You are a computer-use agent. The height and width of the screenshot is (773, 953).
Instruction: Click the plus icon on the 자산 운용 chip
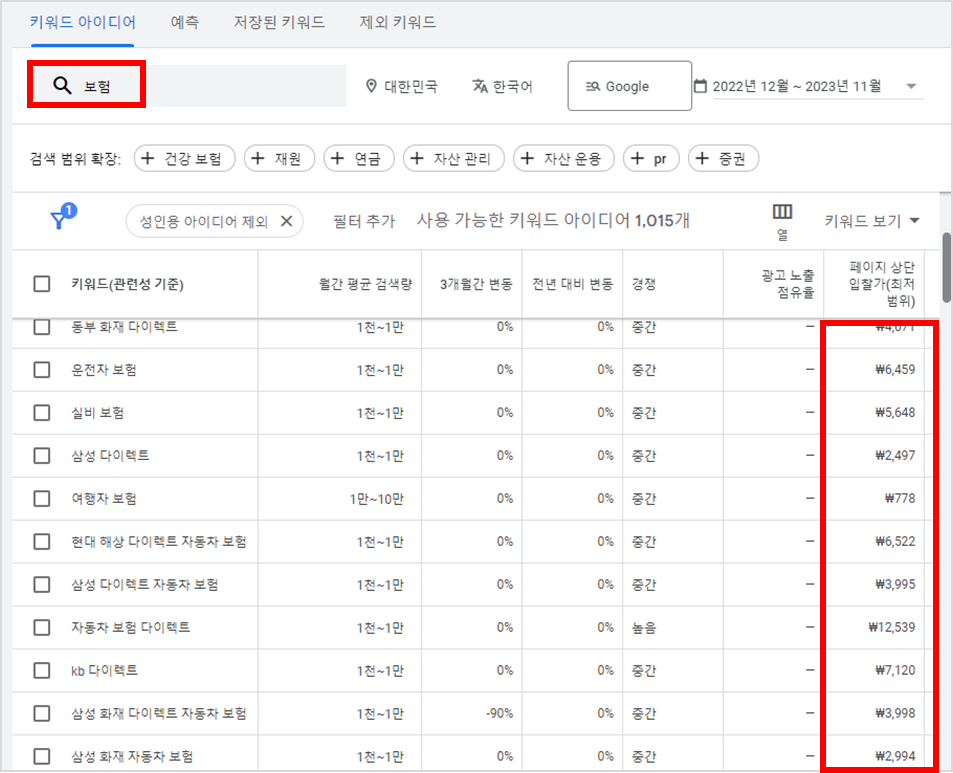pos(527,159)
